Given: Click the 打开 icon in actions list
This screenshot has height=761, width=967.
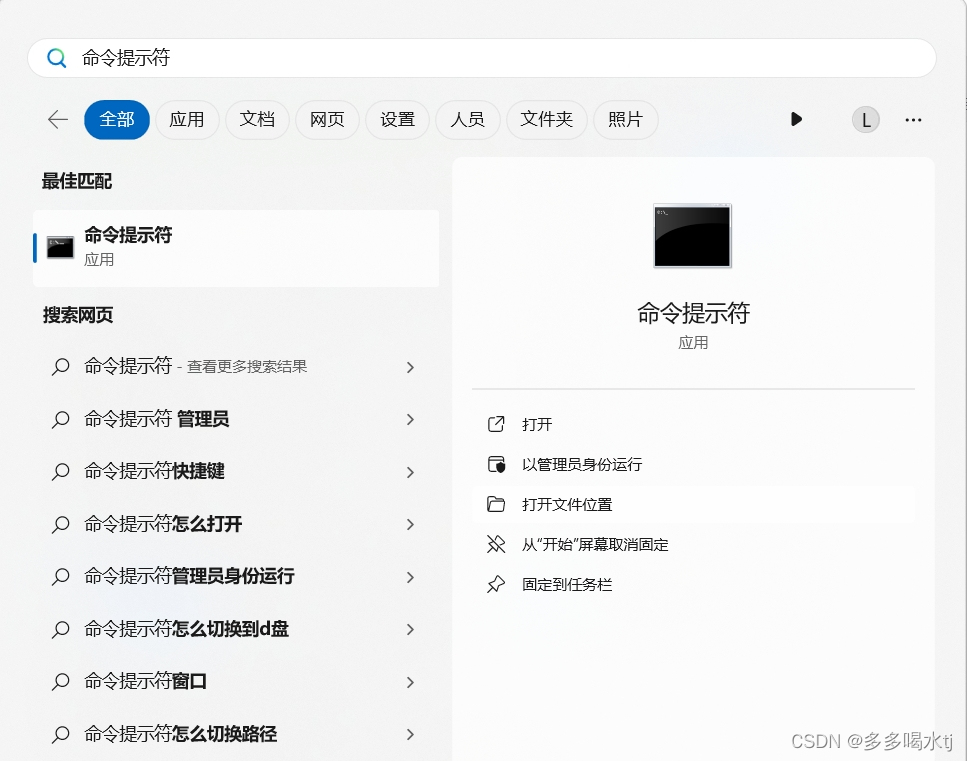Looking at the screenshot, I should tap(496, 424).
